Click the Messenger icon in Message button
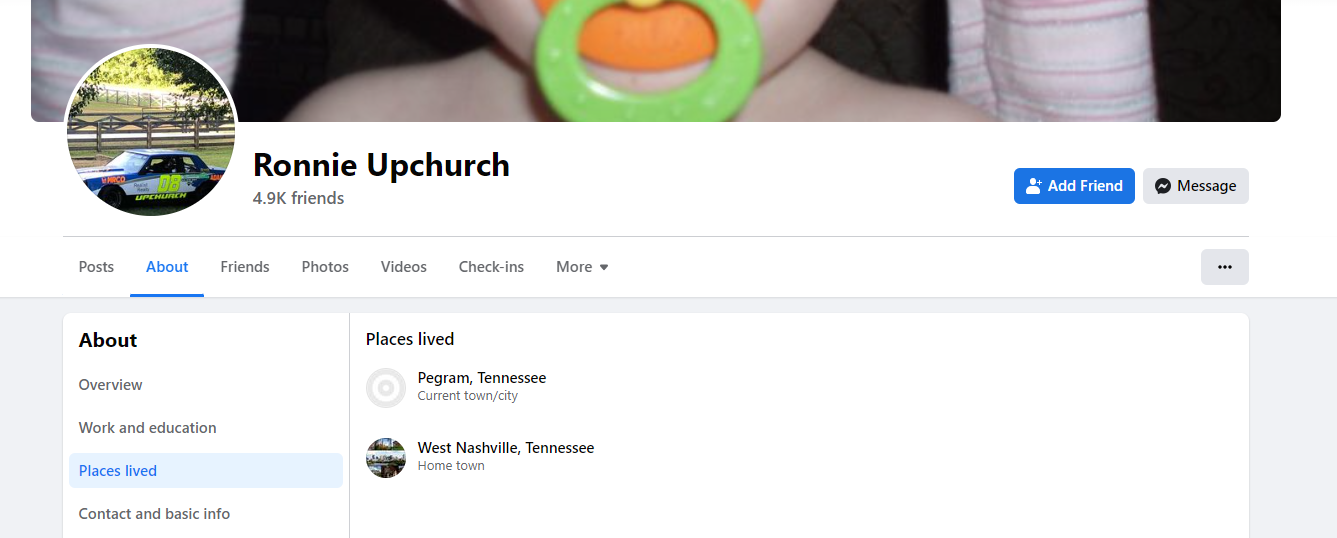The image size is (1337, 538). pos(1163,186)
